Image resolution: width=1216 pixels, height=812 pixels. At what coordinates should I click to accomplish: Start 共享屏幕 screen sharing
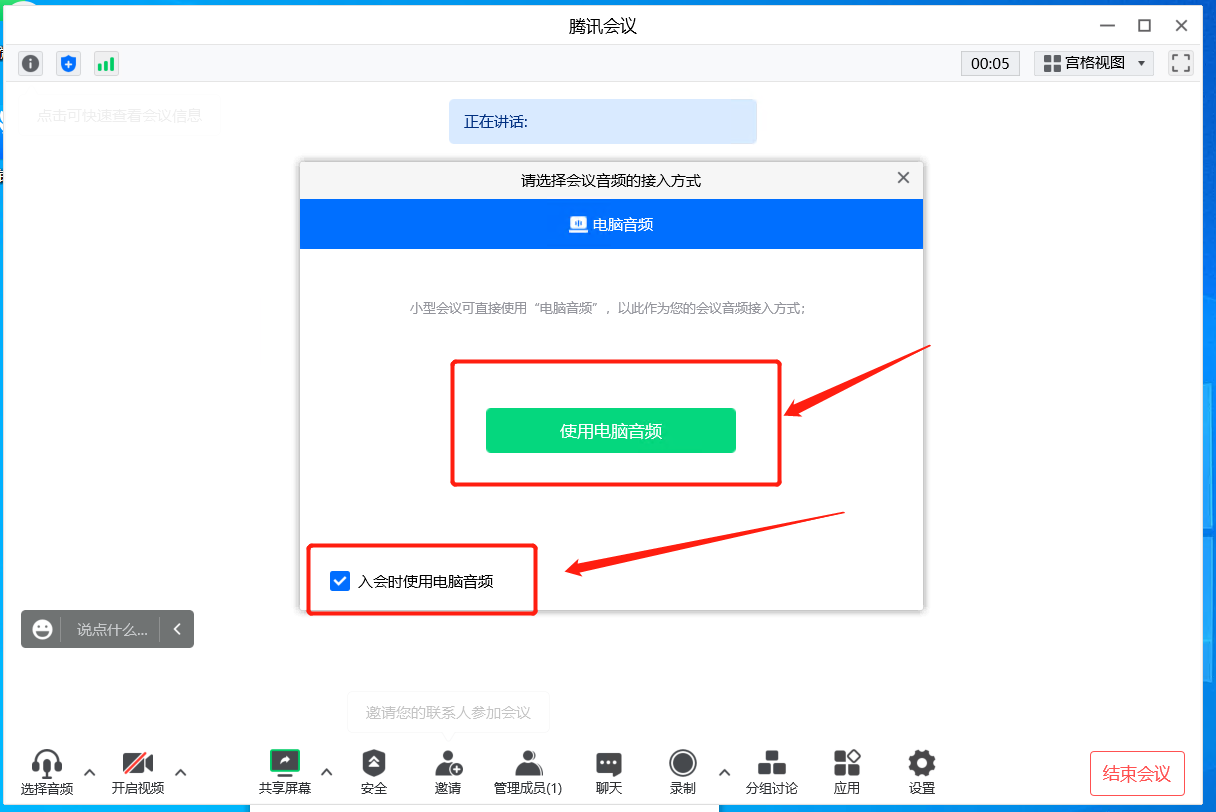tap(285, 772)
